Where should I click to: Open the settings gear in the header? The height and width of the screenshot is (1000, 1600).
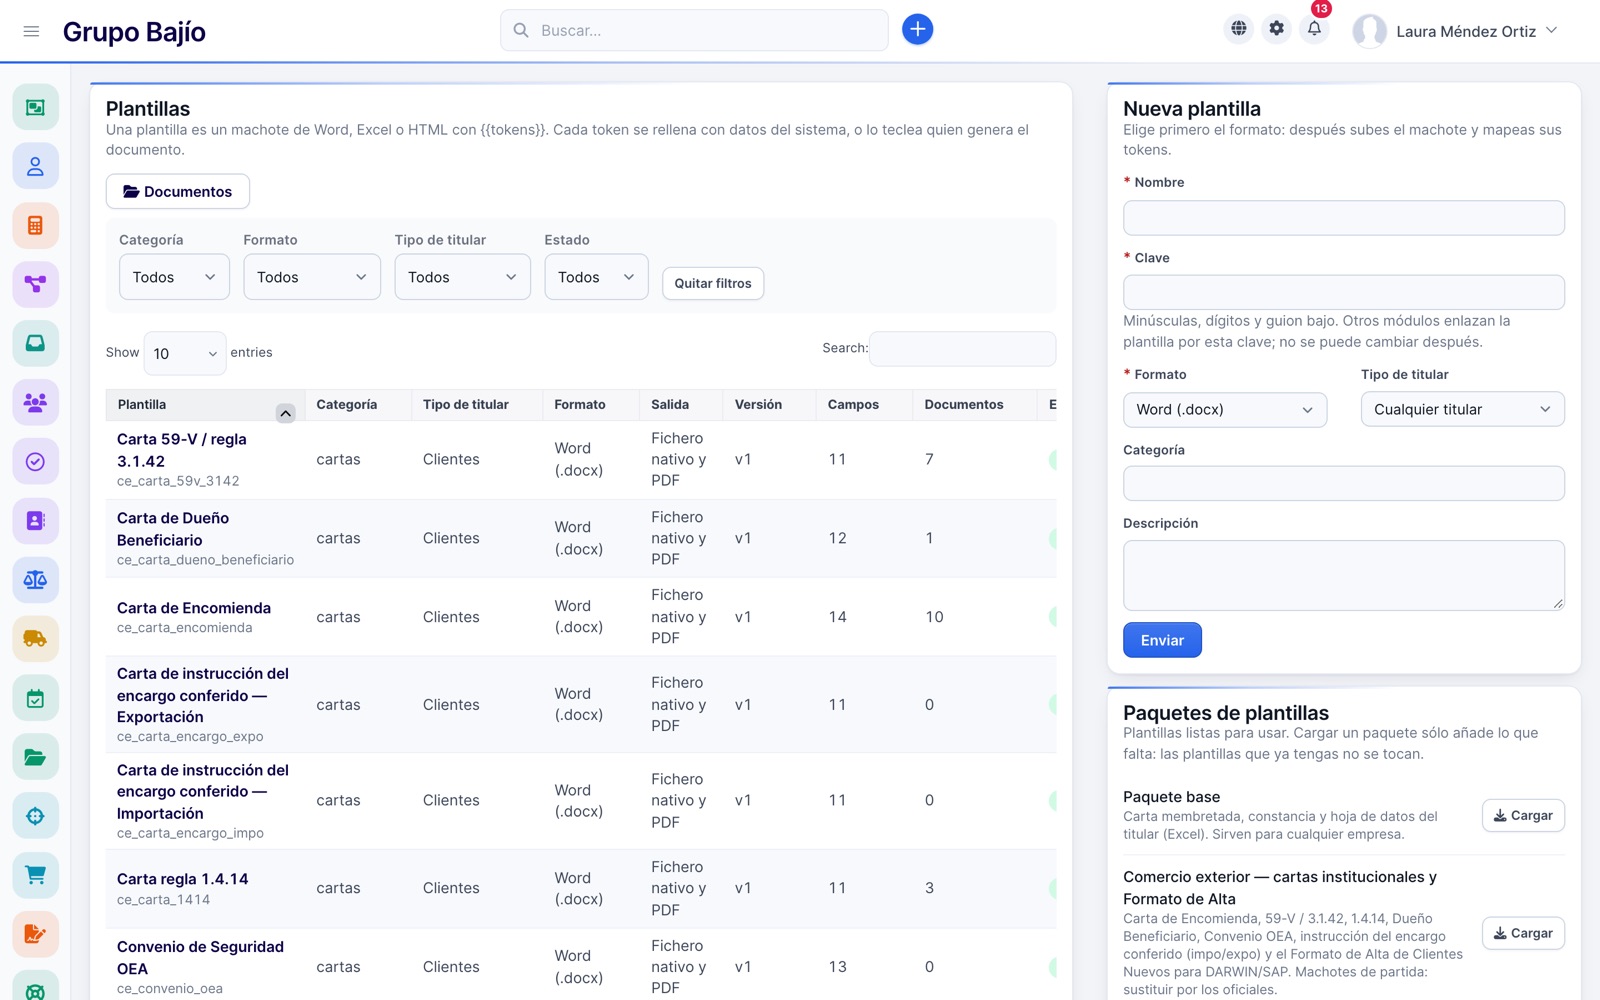coord(1277,29)
